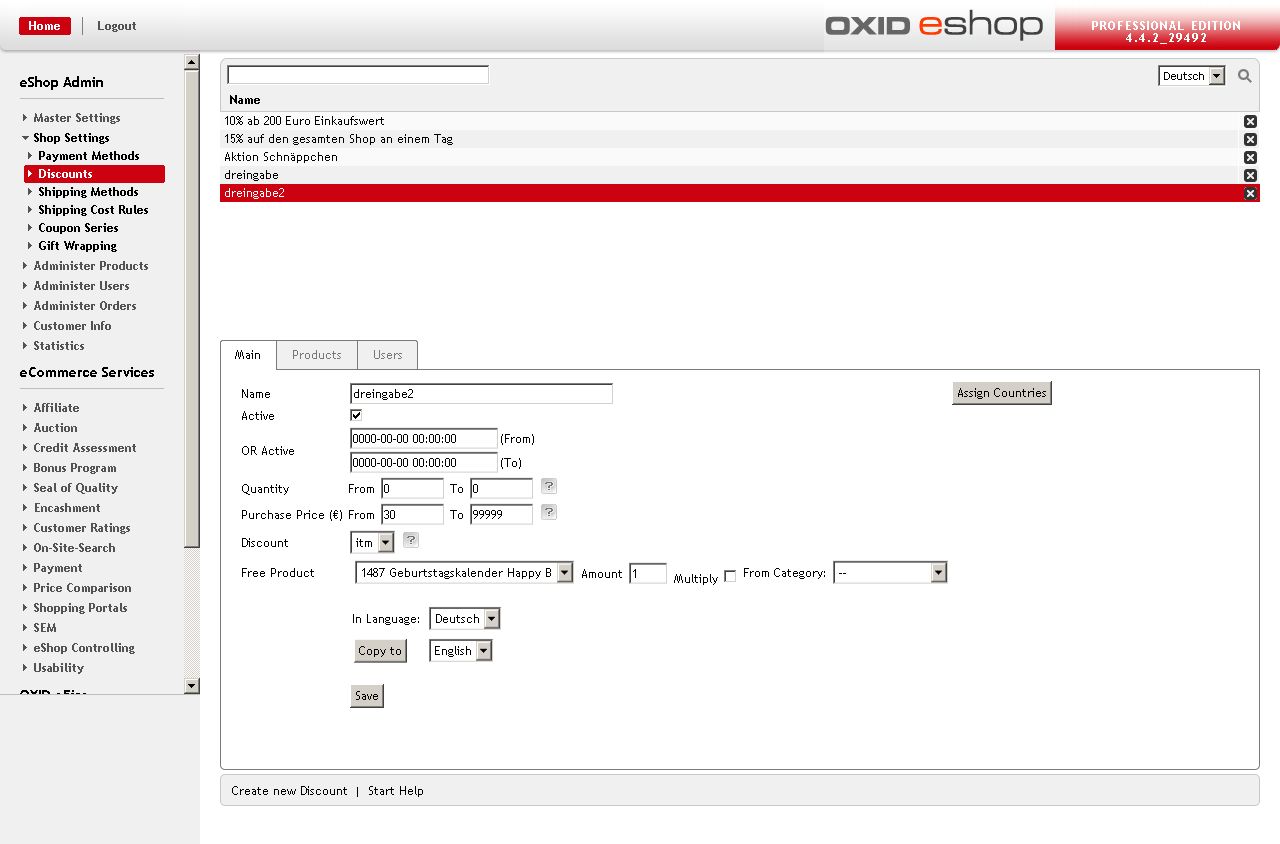Click the search magnifier icon

pos(1245,76)
